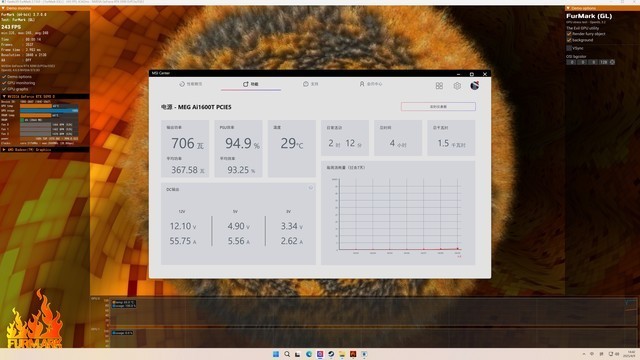Open the third MSI Center tab

point(311,84)
